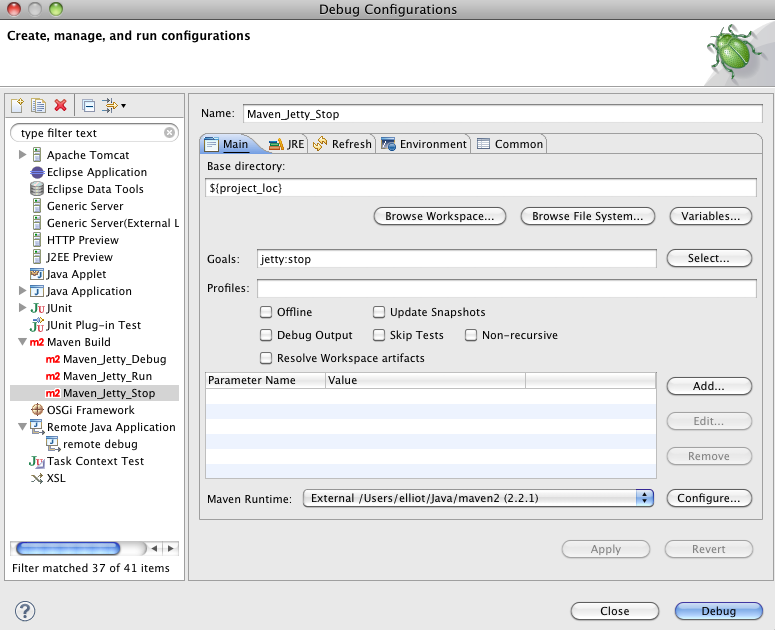This screenshot has height=630, width=775.
Task: Click the m2 icon of Maven_Jetty_Debug
Action: pos(53,359)
